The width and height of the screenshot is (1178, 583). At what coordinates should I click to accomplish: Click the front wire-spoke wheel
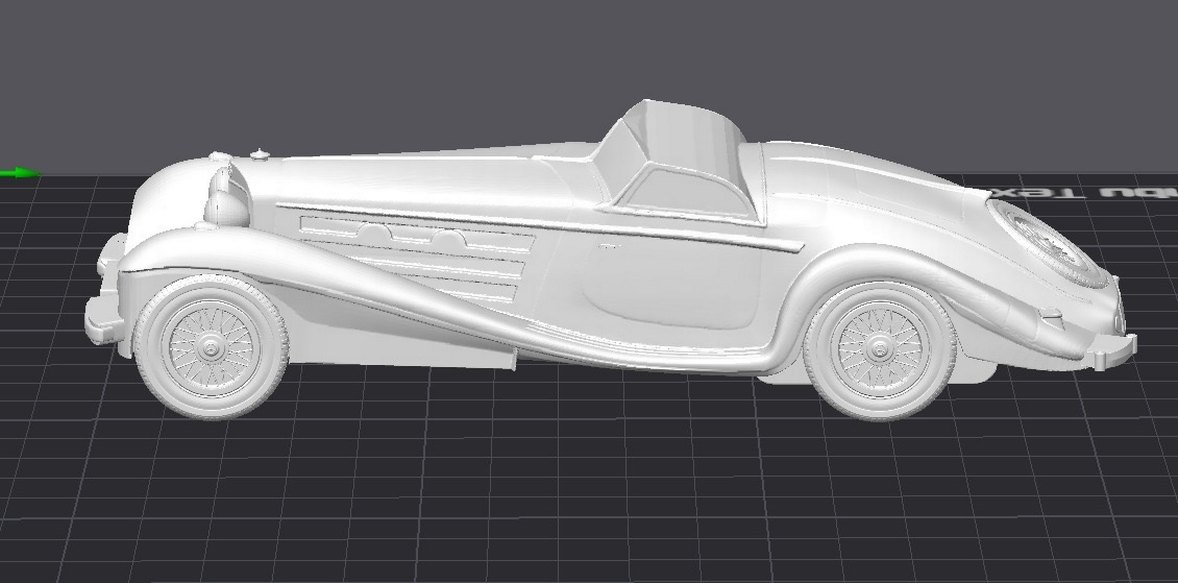[210, 345]
